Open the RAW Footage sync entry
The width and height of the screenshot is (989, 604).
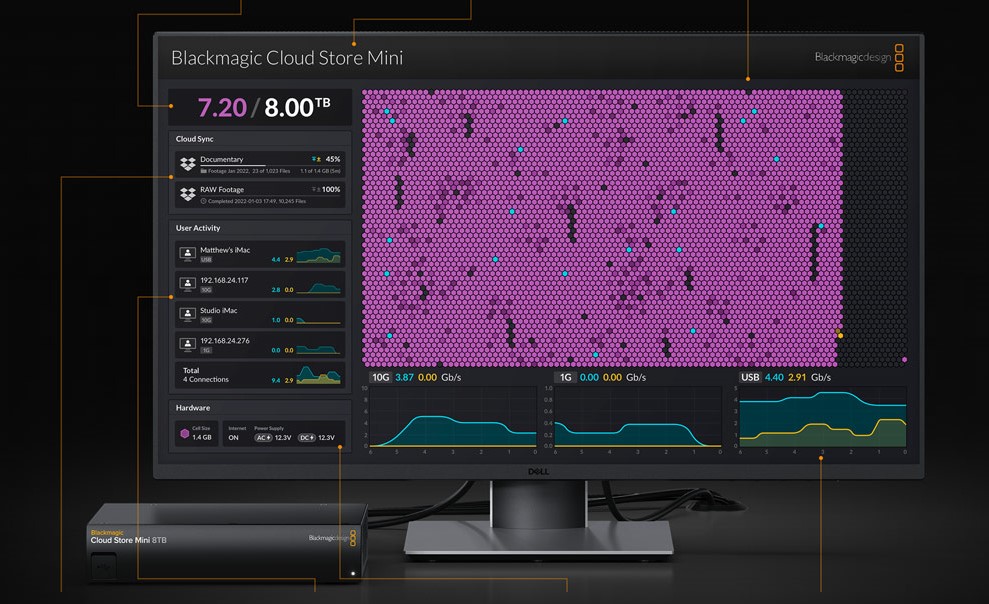coord(260,195)
